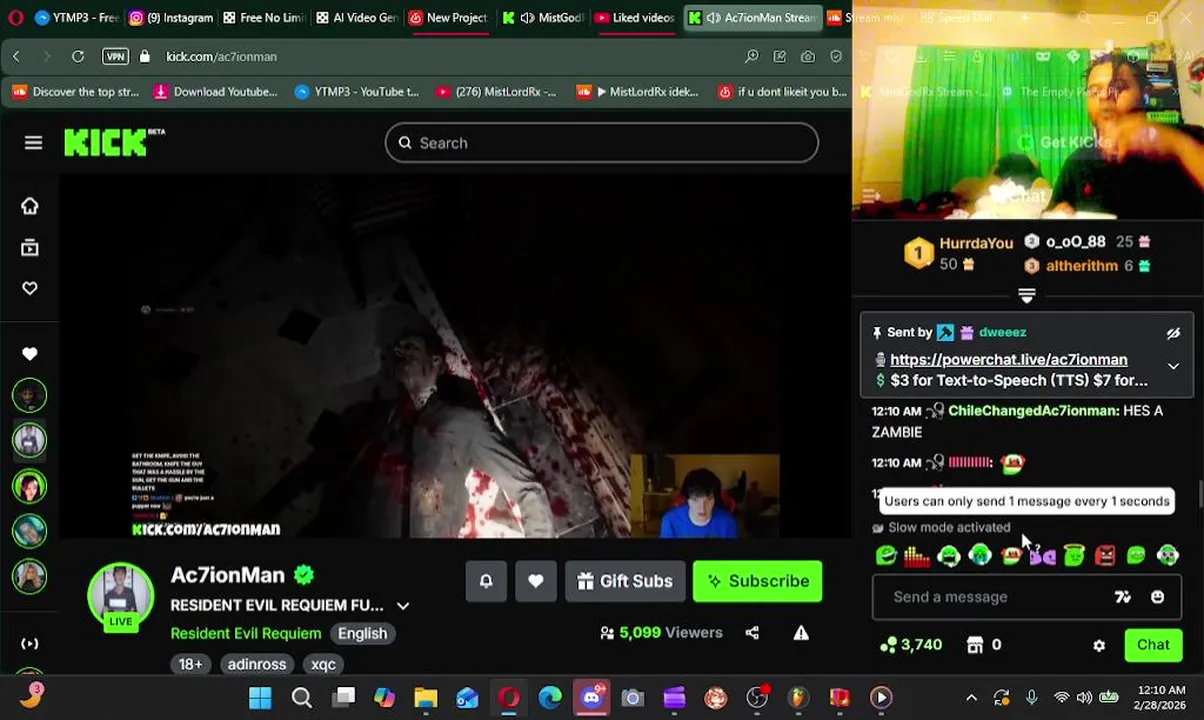Select the 18+ tag
This screenshot has height=720, width=1204.
pos(190,664)
